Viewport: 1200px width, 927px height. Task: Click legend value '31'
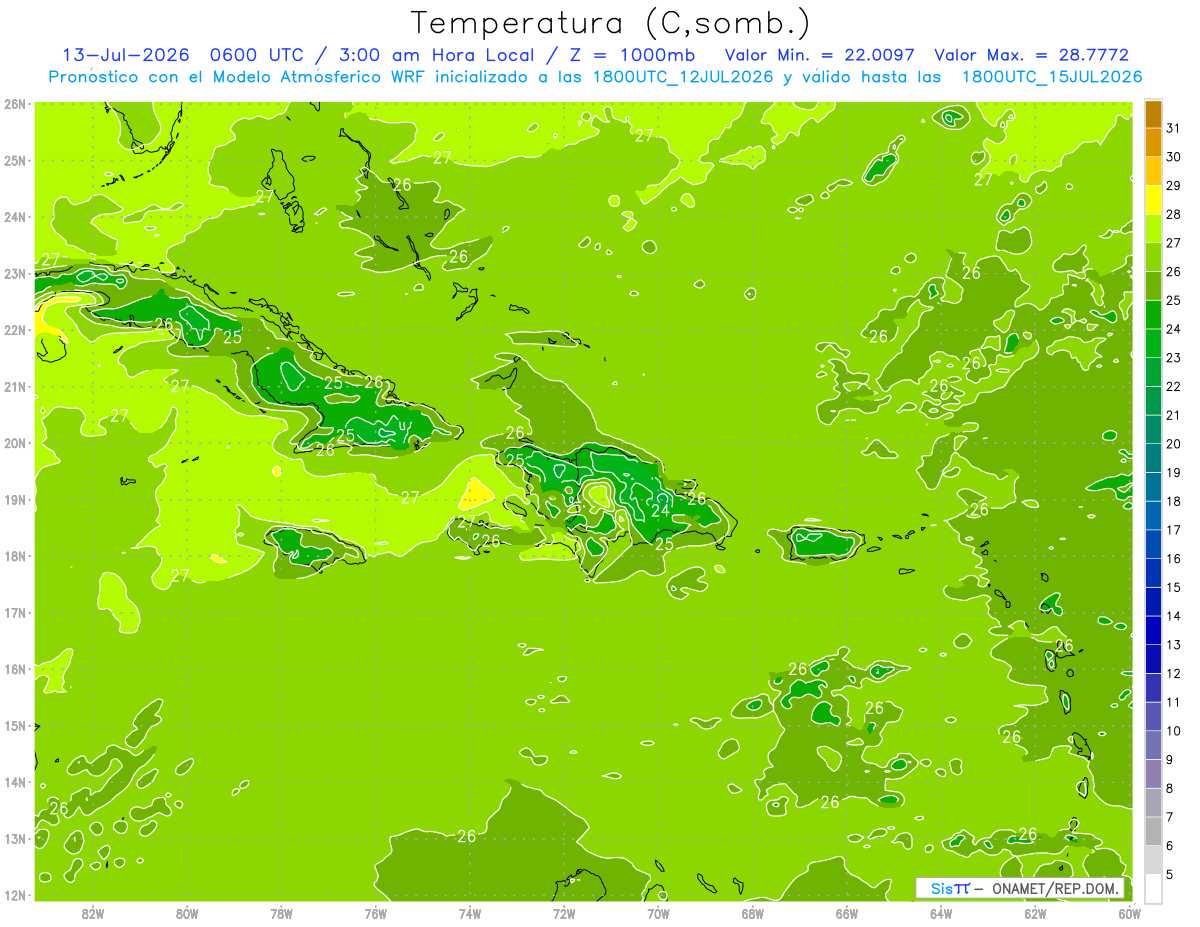[1173, 128]
